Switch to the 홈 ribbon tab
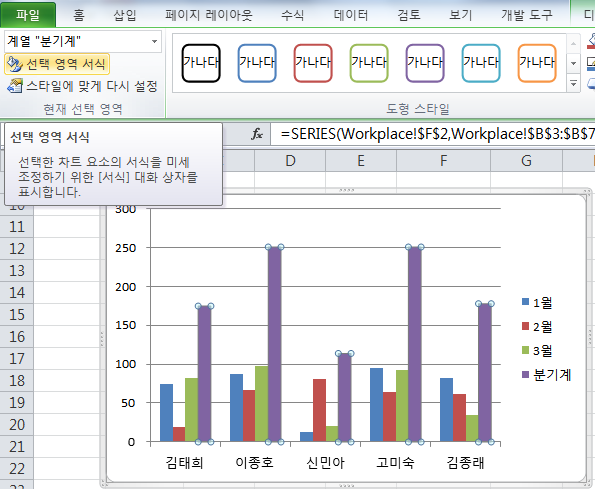 point(79,15)
